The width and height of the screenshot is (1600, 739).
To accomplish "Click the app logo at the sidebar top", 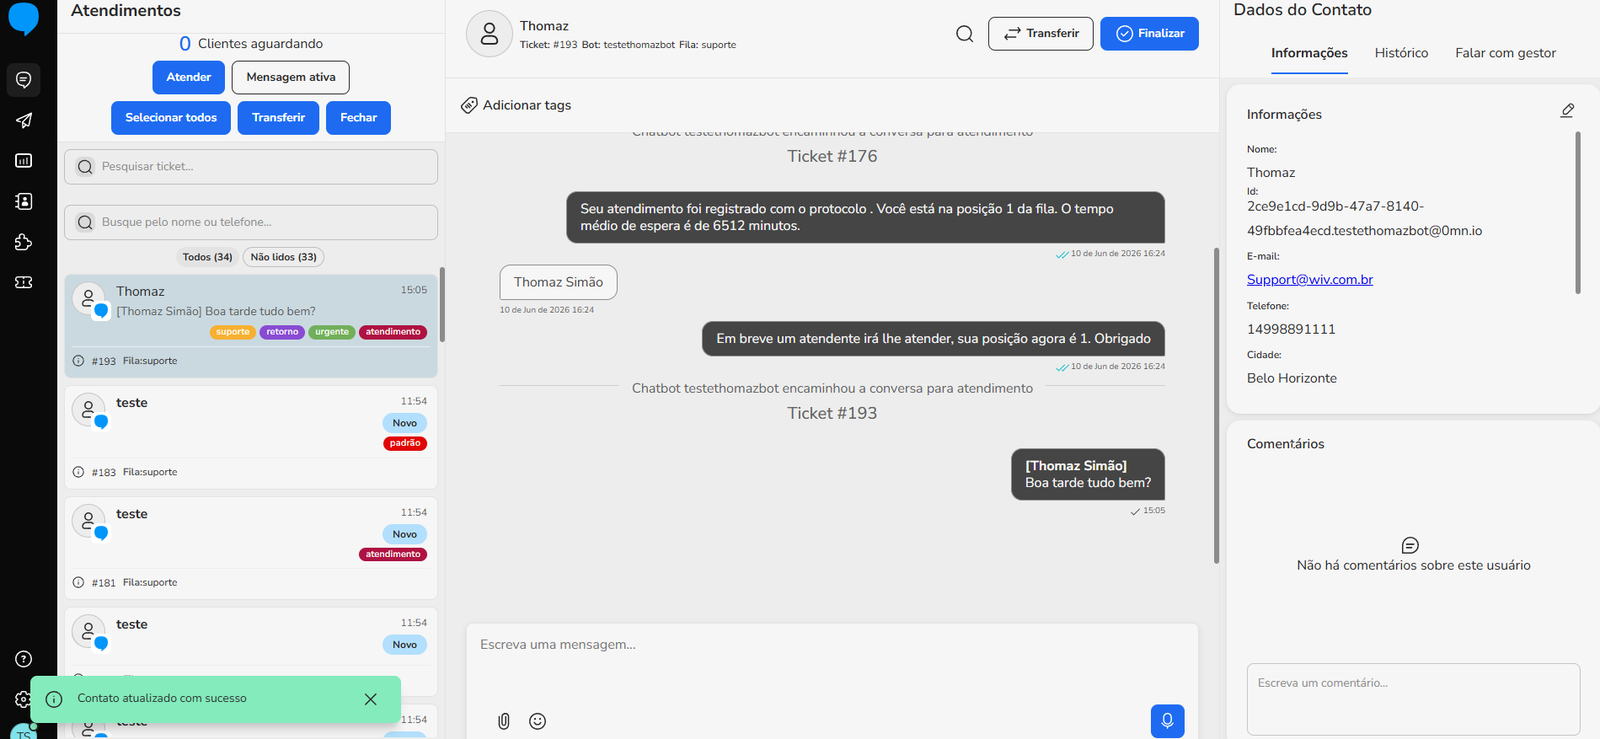I will pos(23,18).
